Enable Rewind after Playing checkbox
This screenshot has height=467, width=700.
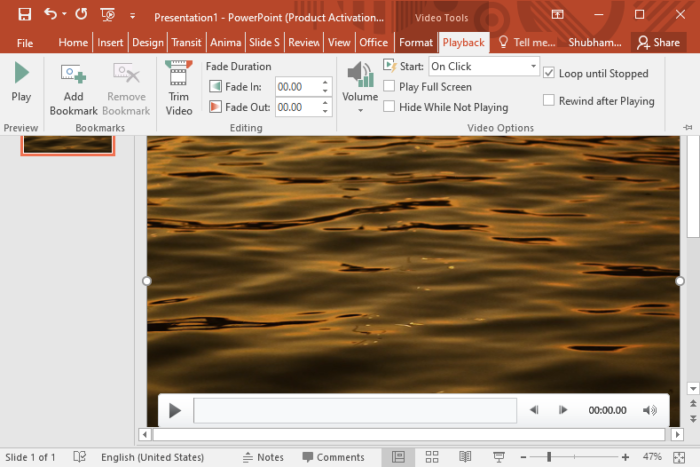(549, 100)
